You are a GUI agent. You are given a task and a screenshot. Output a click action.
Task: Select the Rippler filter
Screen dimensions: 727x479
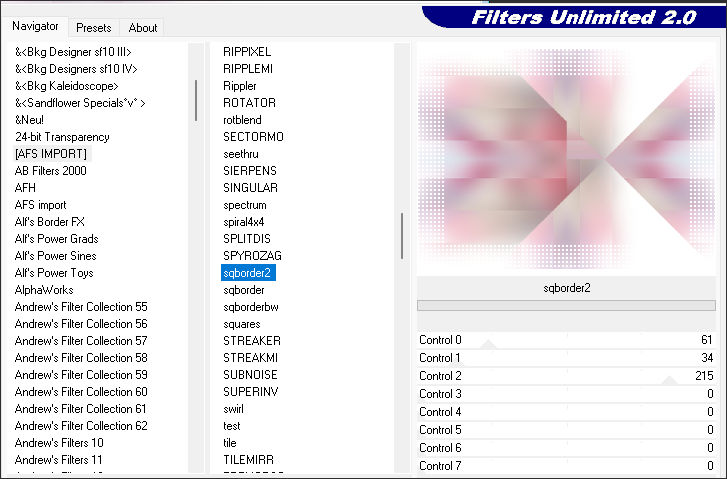240,86
